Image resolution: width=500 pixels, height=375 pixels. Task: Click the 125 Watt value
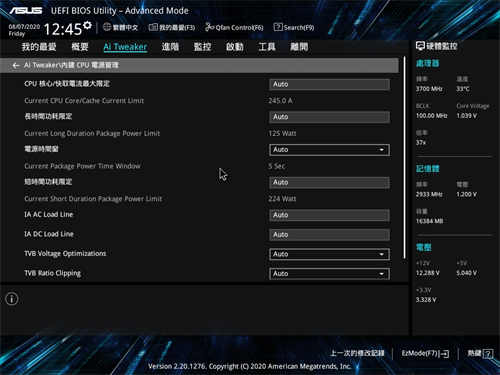point(282,133)
